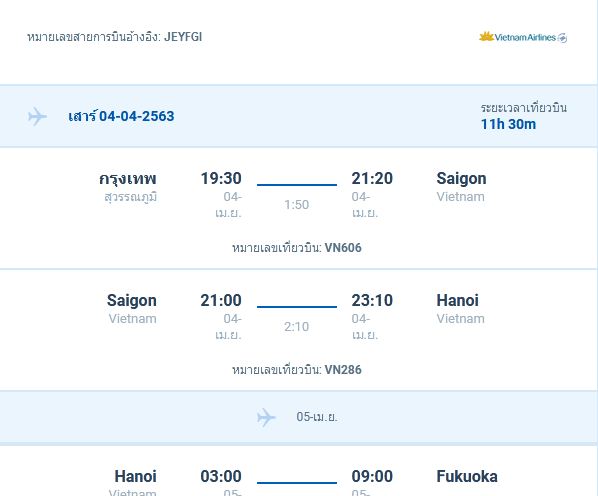
Task: Click the Hanoi destination of flight VN286
Action: [x=458, y=300]
